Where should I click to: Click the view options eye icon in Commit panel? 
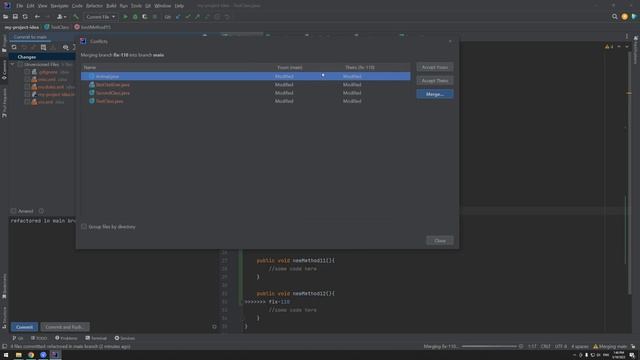66,47
